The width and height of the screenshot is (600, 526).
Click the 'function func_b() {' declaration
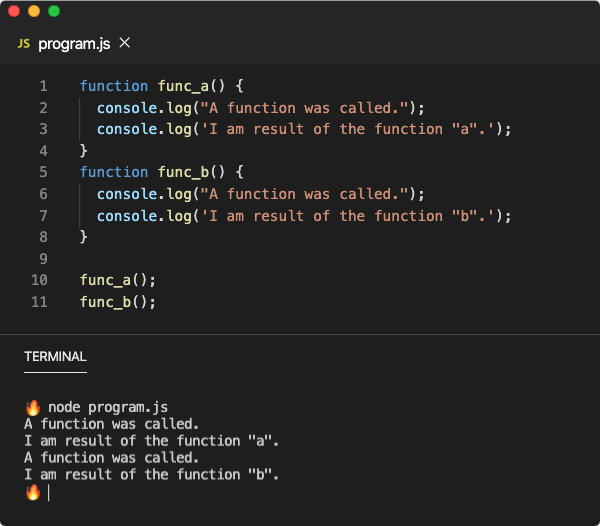coord(161,172)
